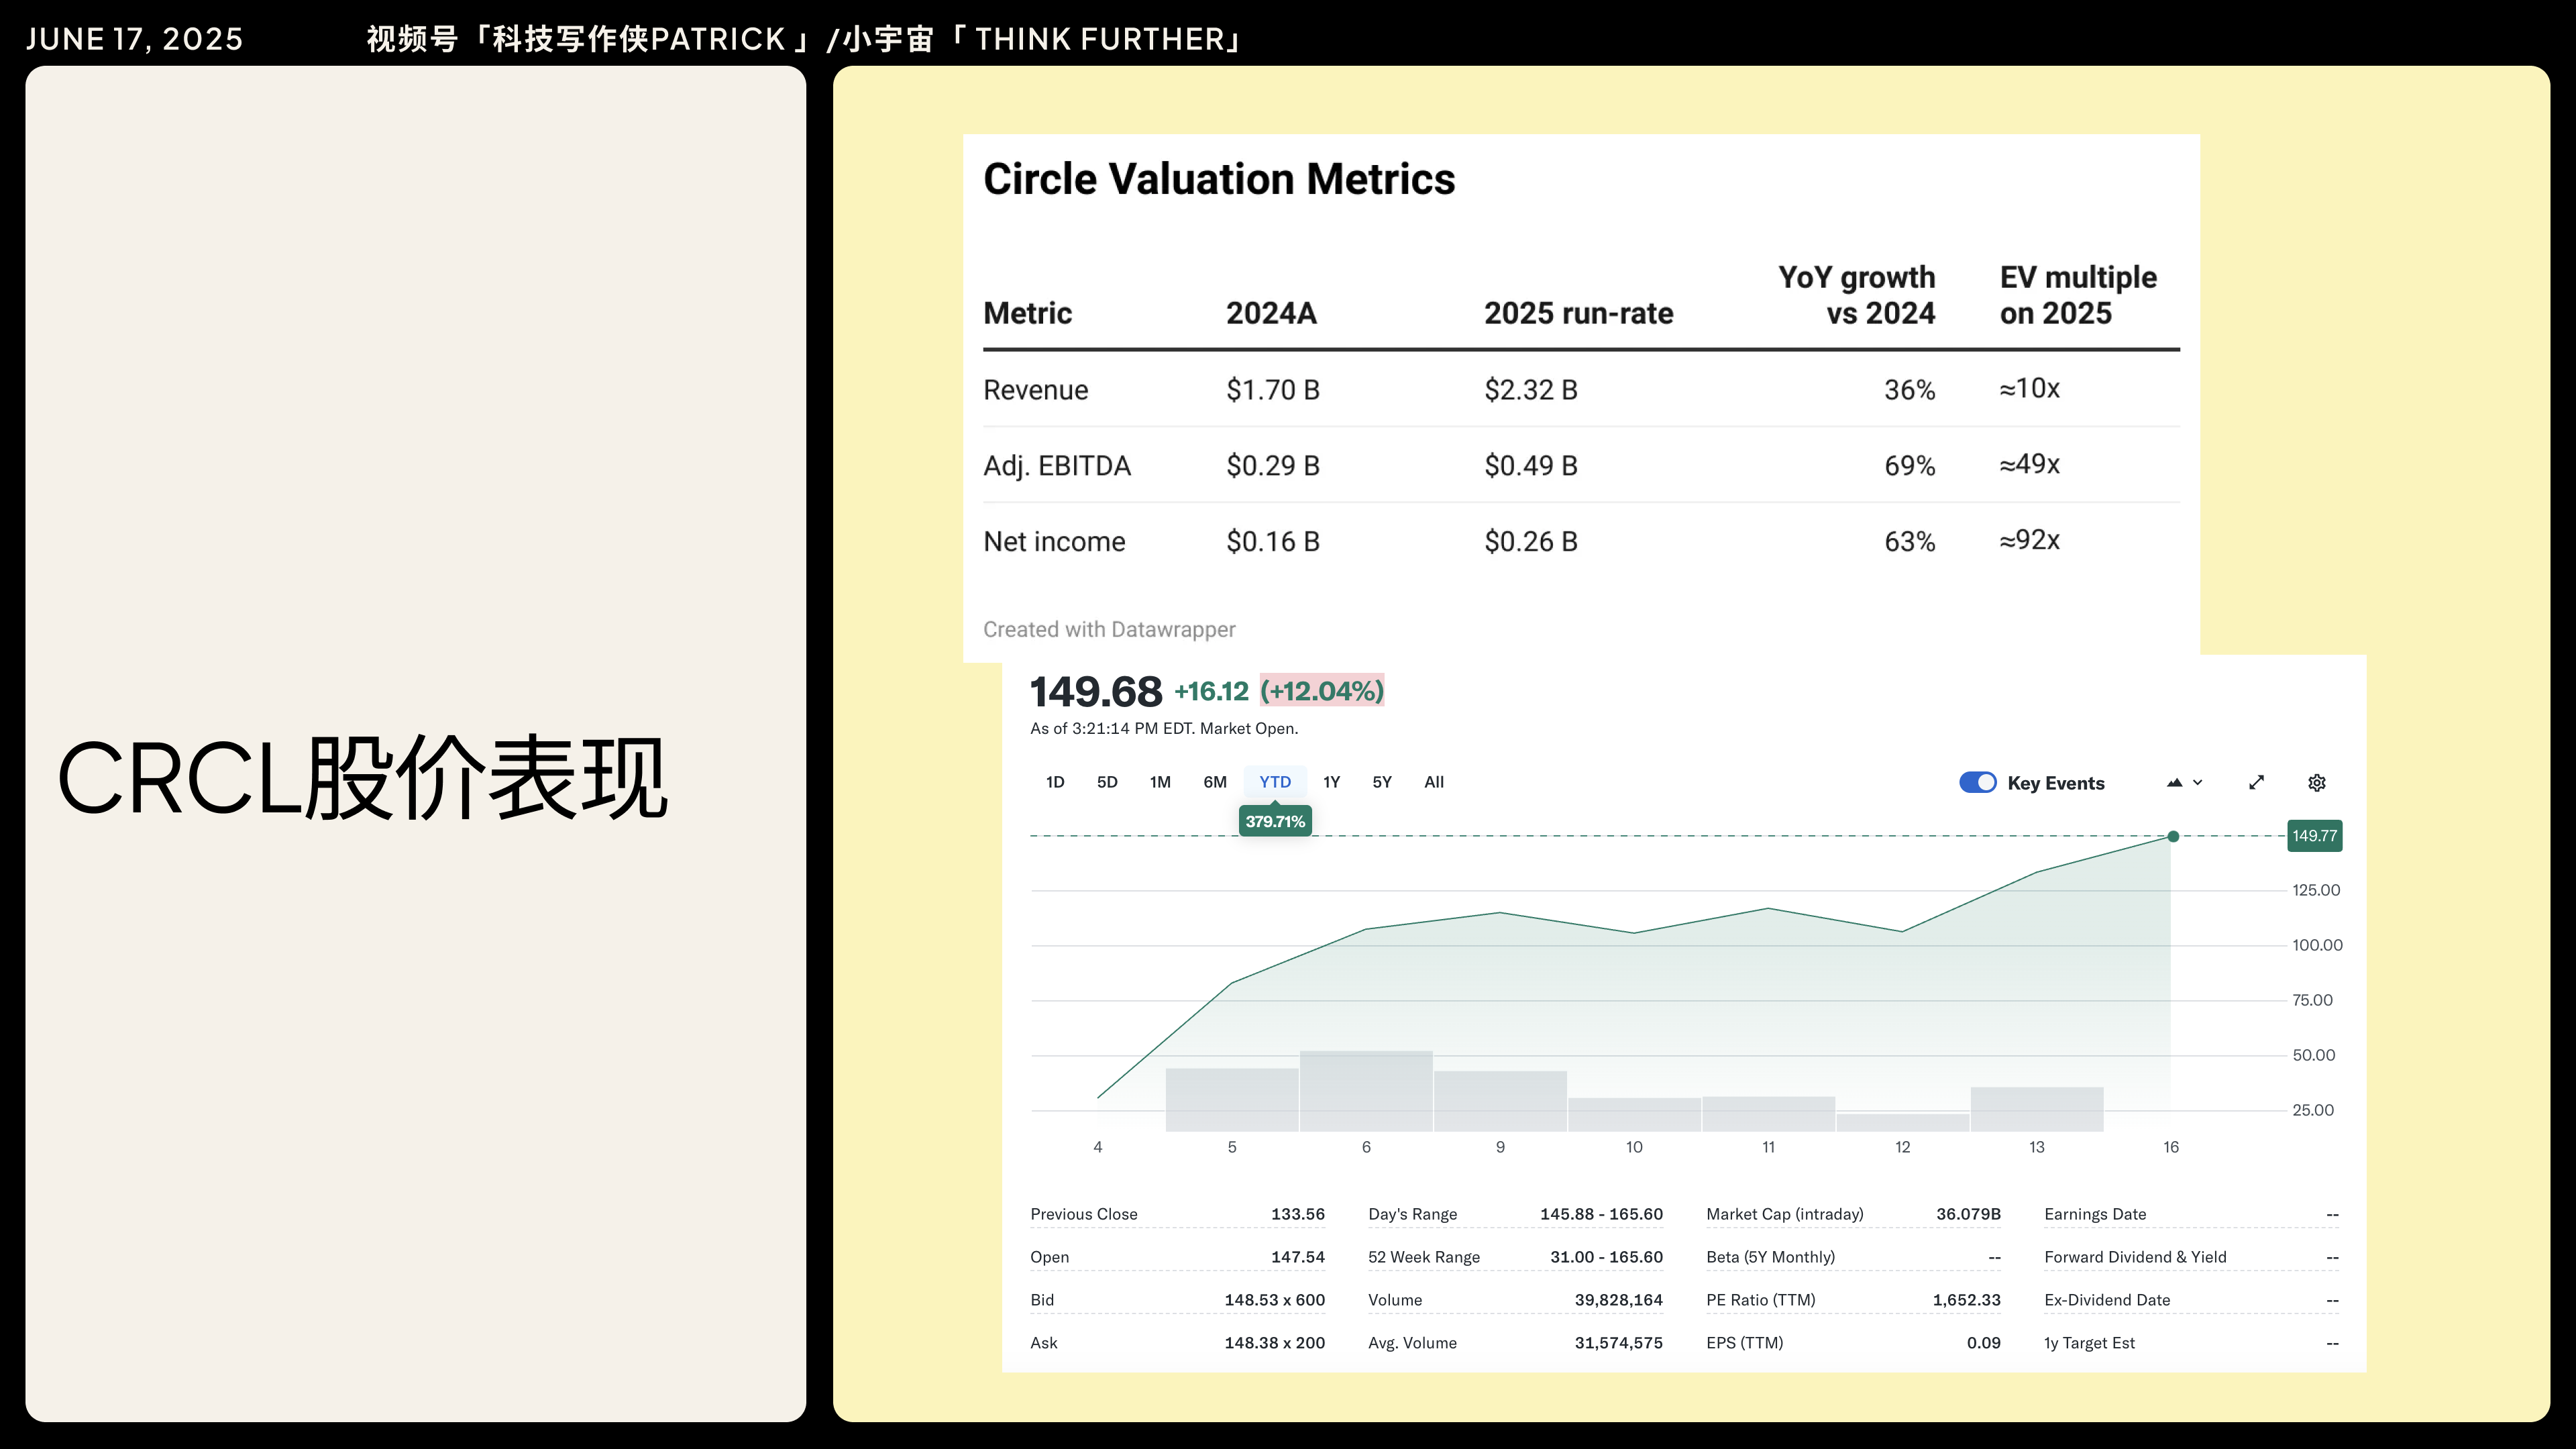Switch chart to 6M range
The image size is (2576, 1449).
tap(1215, 782)
